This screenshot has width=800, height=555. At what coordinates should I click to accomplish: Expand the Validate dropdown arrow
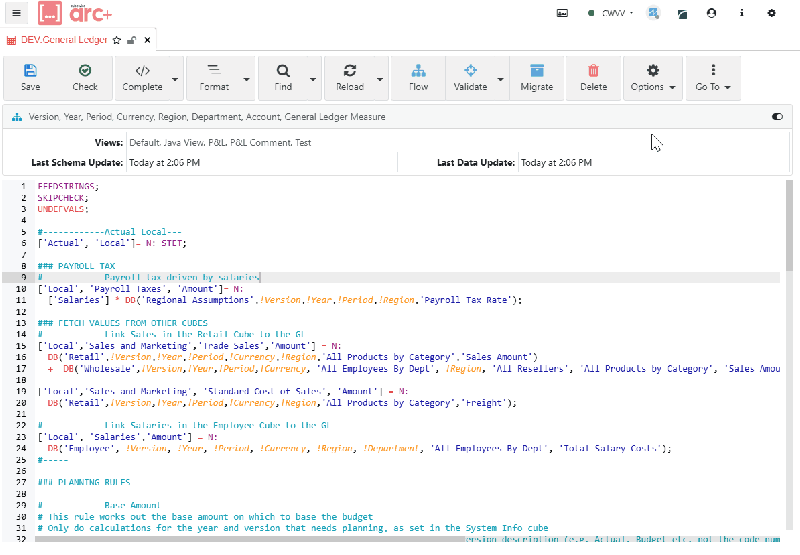point(501,79)
